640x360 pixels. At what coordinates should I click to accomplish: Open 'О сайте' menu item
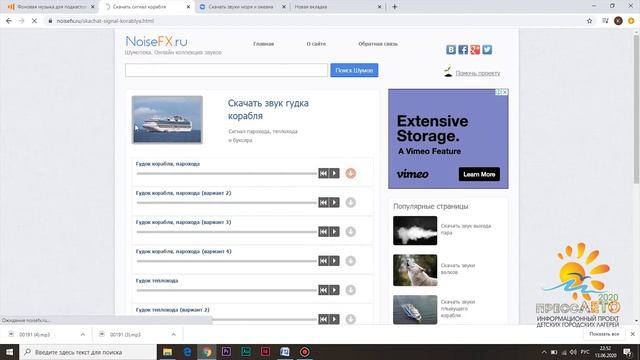click(316, 44)
